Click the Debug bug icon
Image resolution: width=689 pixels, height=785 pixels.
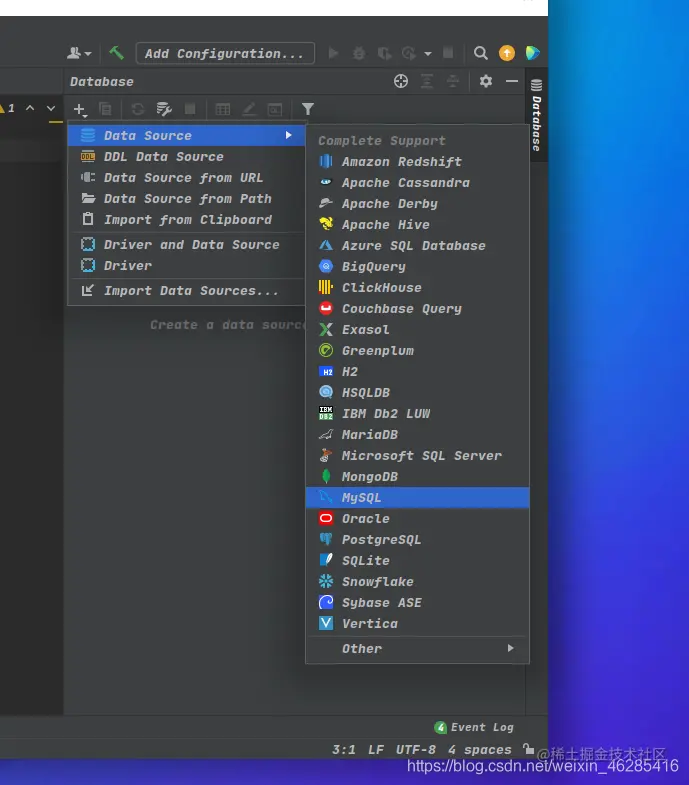(x=359, y=53)
